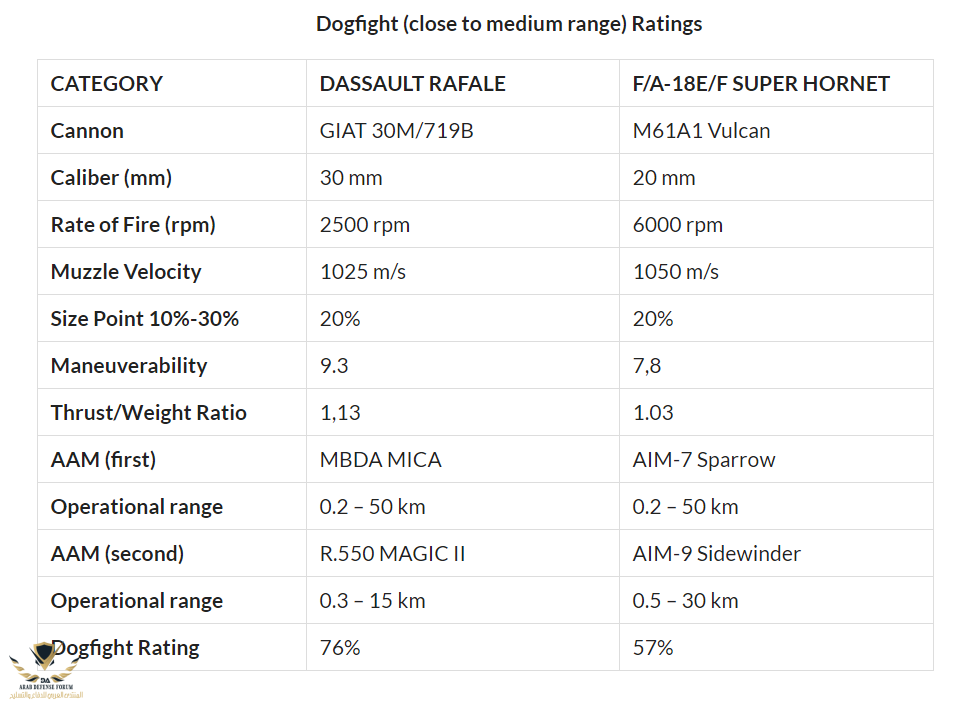Select the F/A-18E/F SUPER HORNET column header
Viewport: 978px width, 701px height.
point(761,84)
